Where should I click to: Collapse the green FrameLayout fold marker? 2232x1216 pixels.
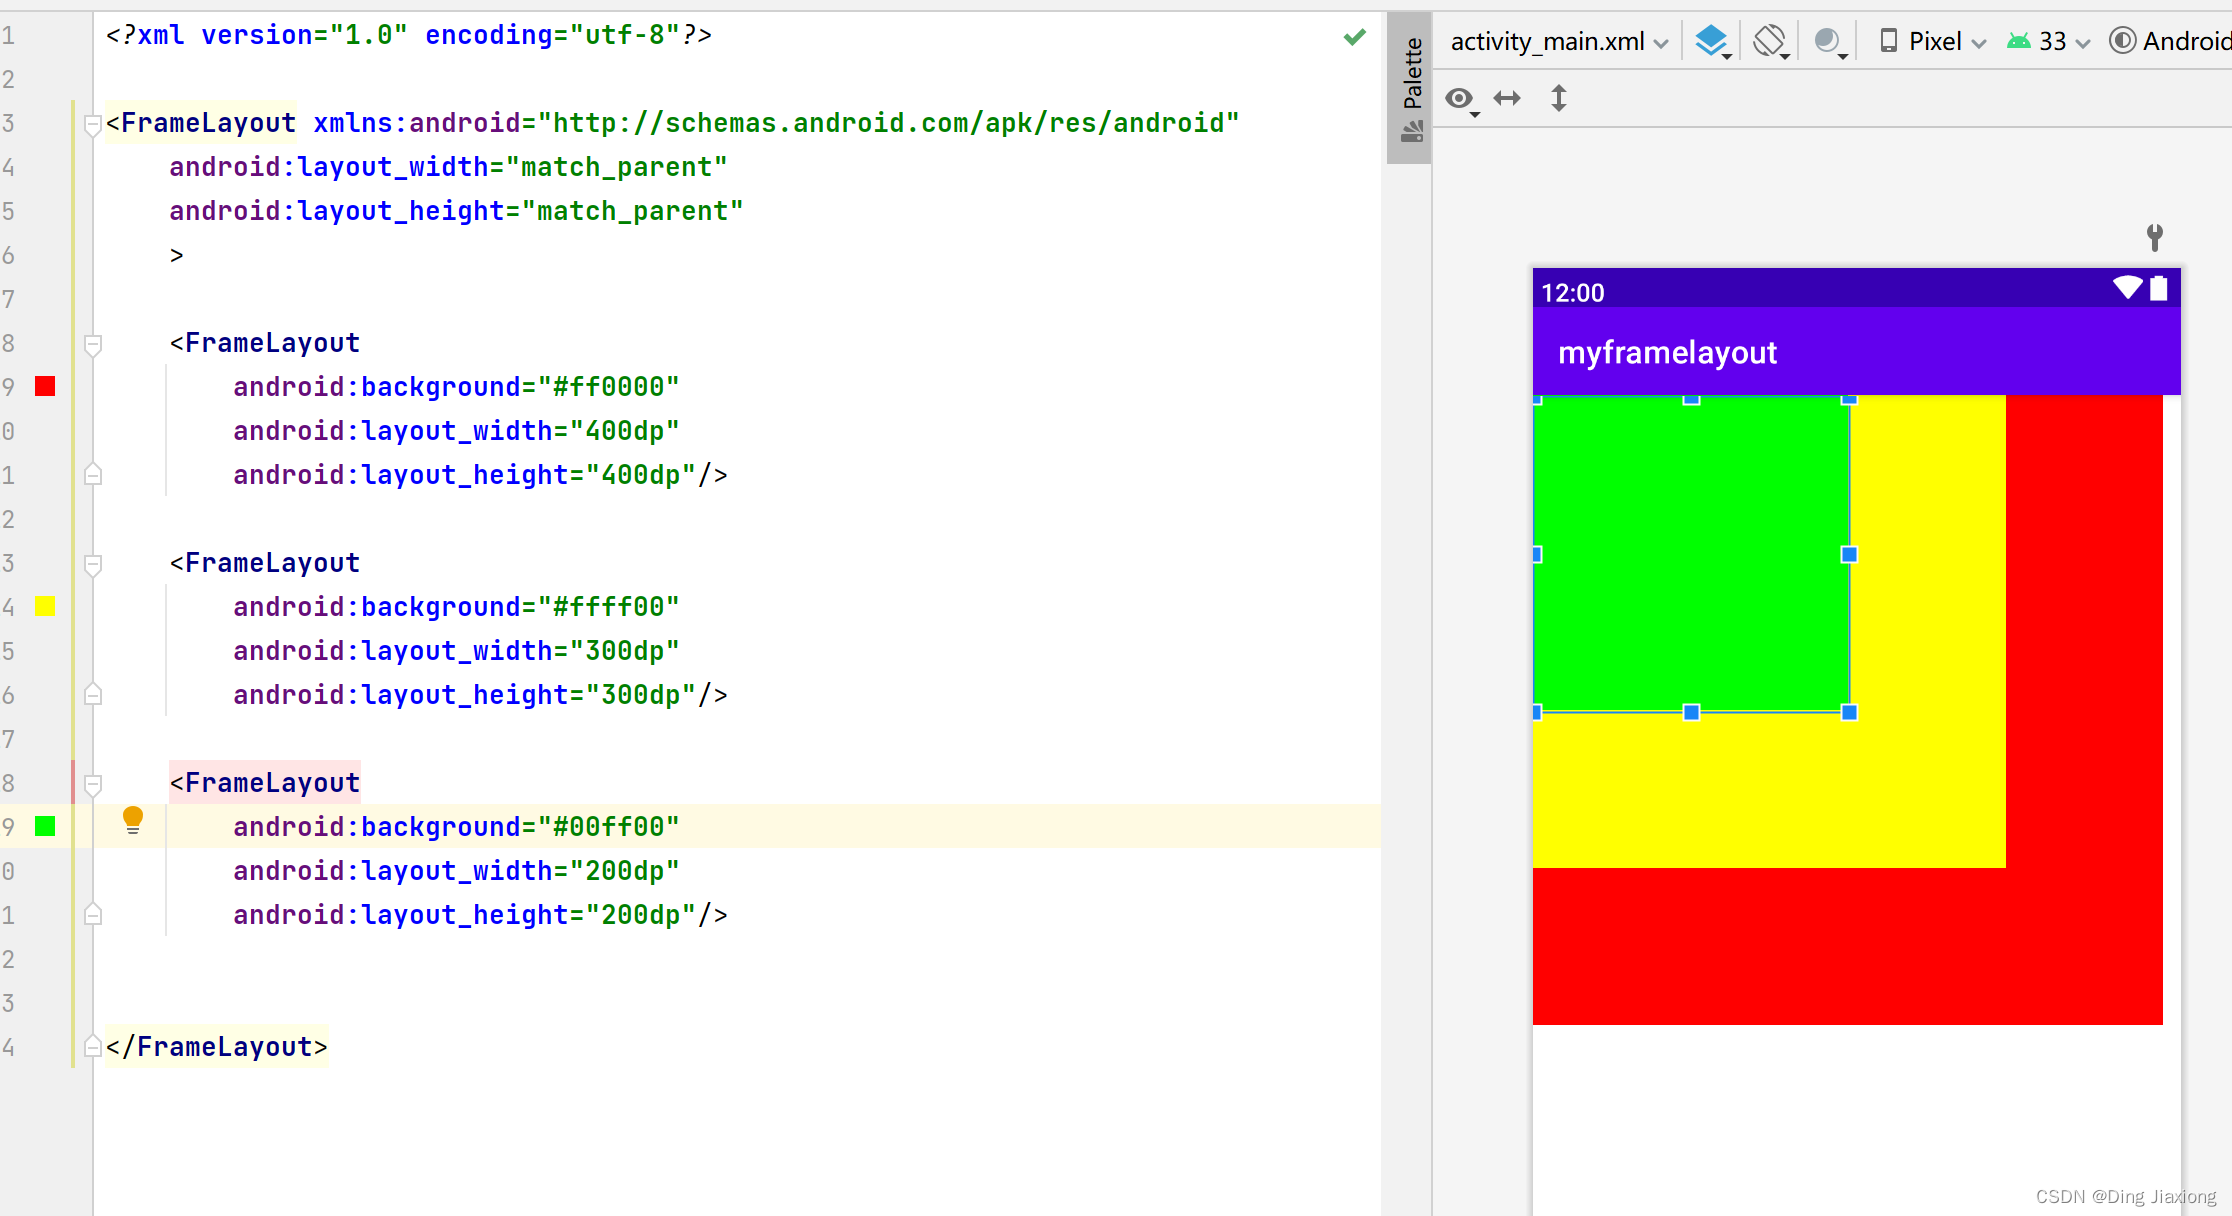coord(93,785)
